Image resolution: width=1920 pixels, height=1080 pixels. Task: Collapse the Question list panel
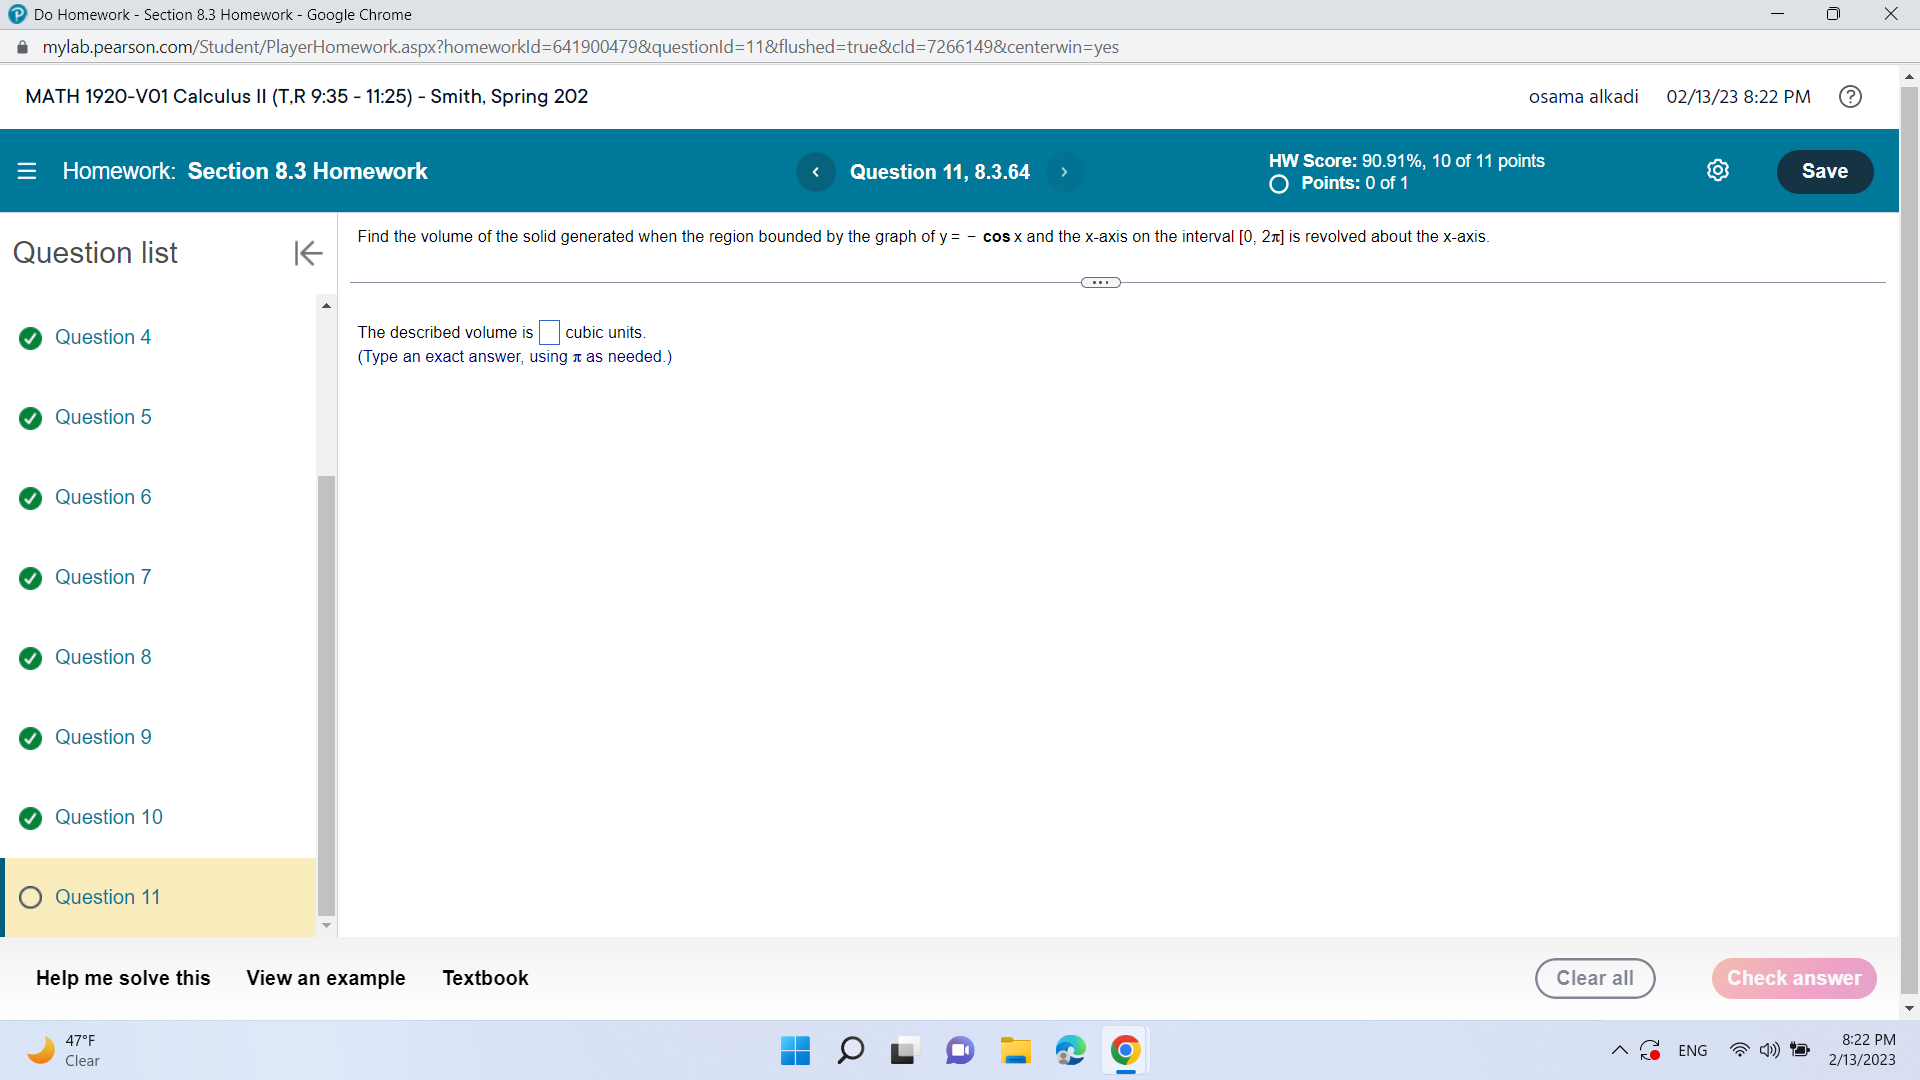[308, 253]
